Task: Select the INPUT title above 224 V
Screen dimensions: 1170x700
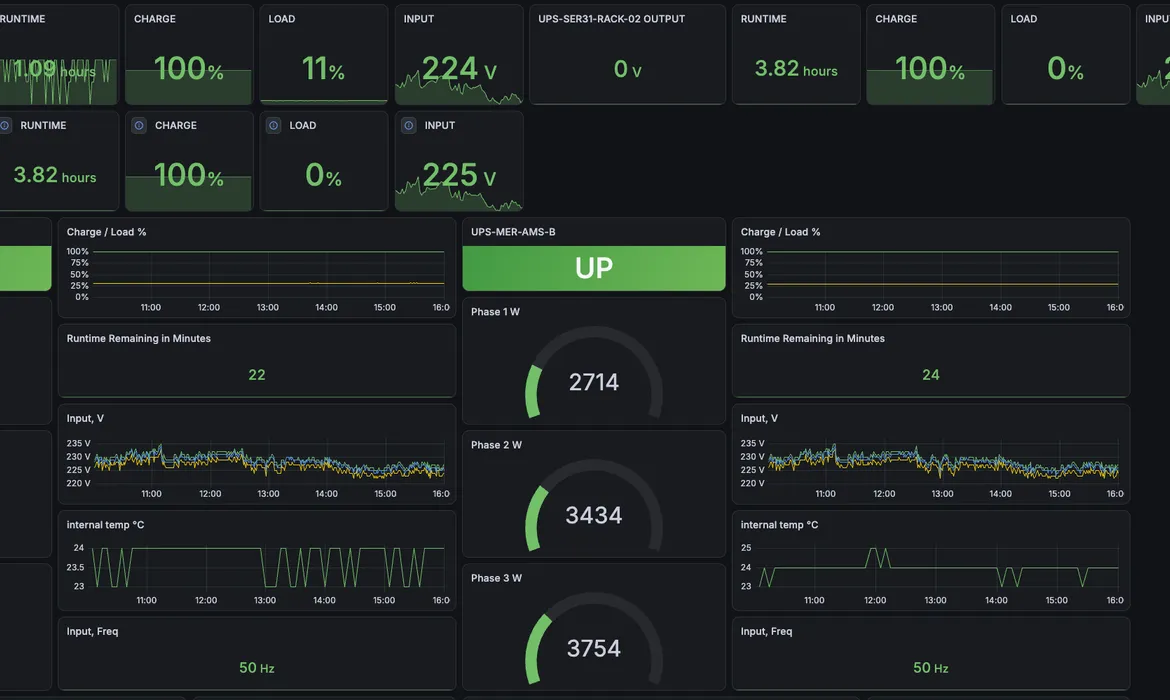Action: (x=419, y=19)
